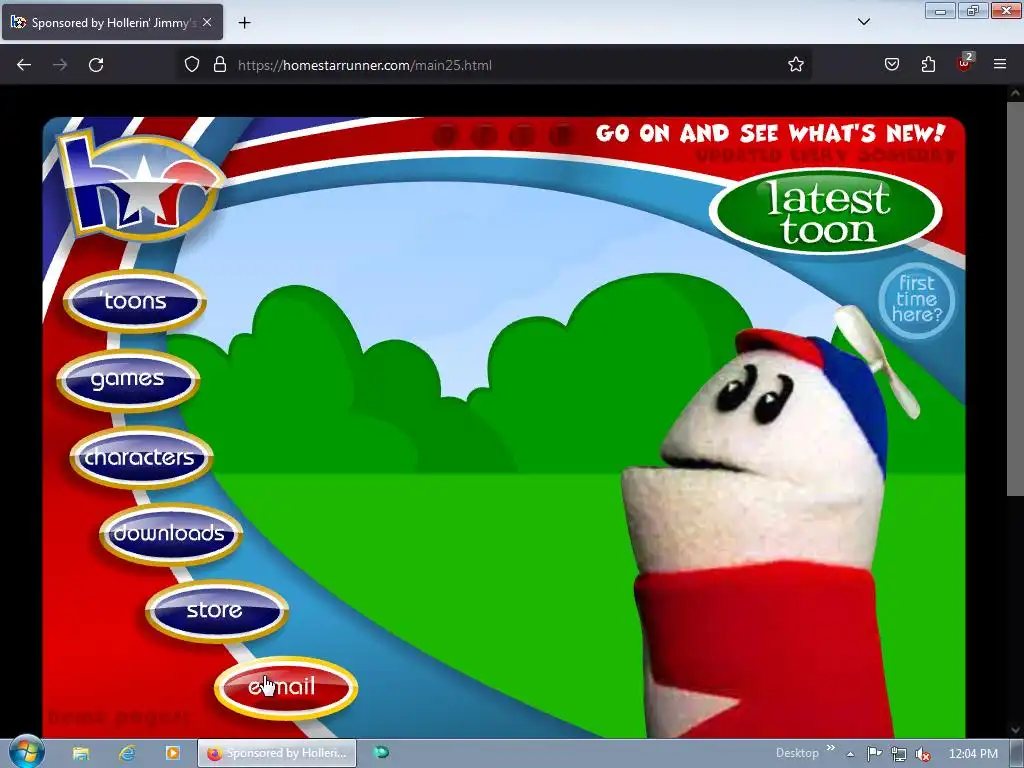Viewport: 1024px width, 768px height.
Task: Select the Firefox Sponsored by Hollerin taskbar button
Action: click(x=277, y=754)
